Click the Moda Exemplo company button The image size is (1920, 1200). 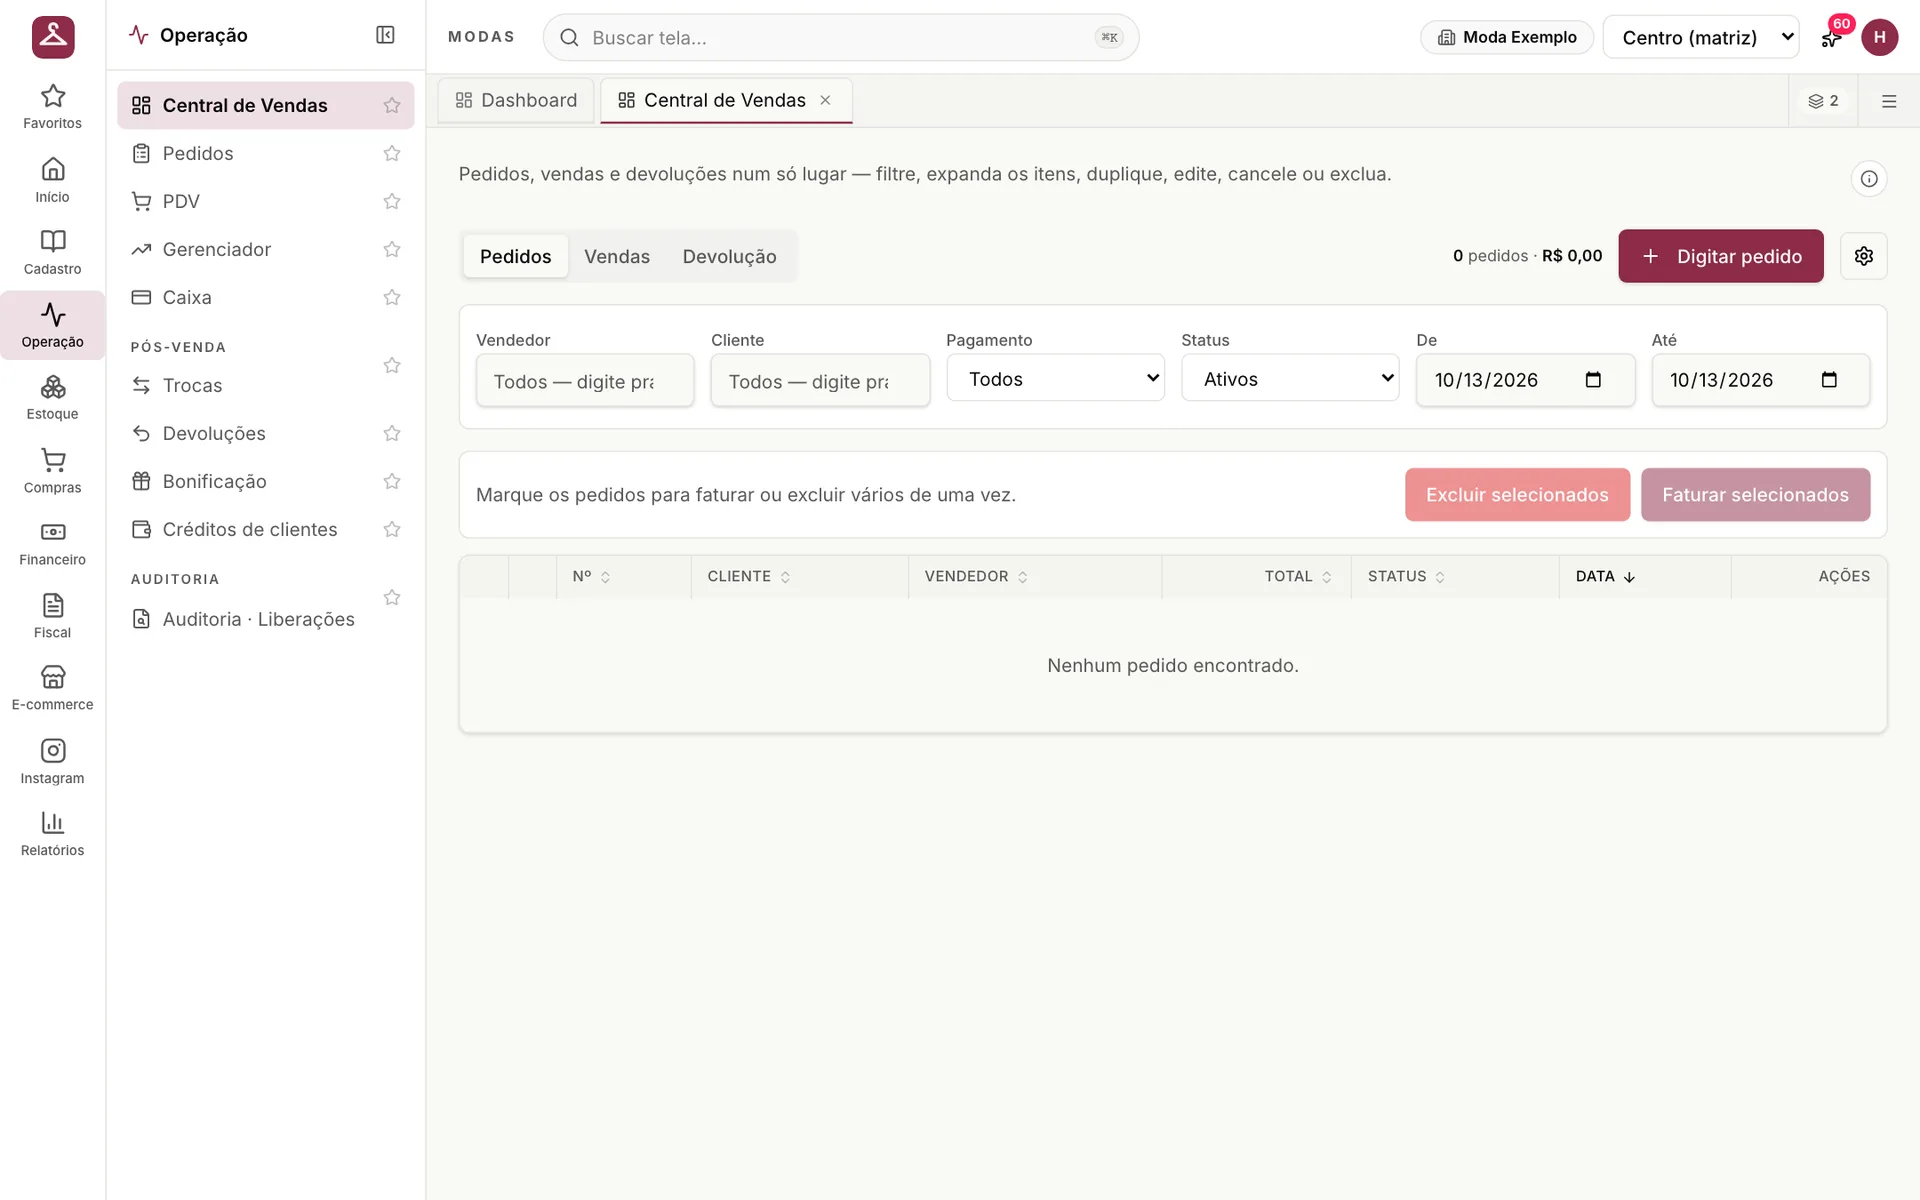1507,37
